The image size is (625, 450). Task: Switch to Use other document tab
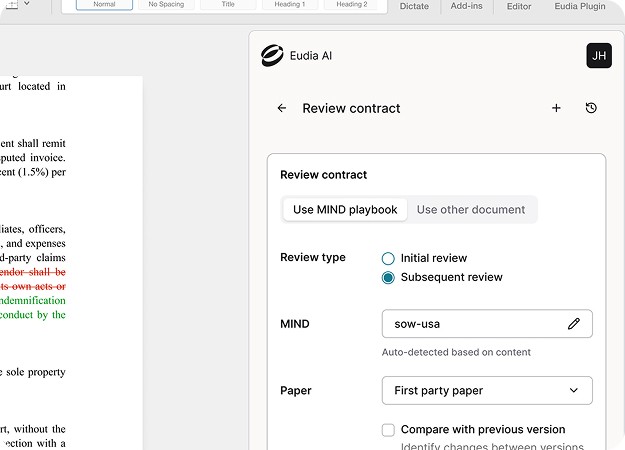(471, 210)
